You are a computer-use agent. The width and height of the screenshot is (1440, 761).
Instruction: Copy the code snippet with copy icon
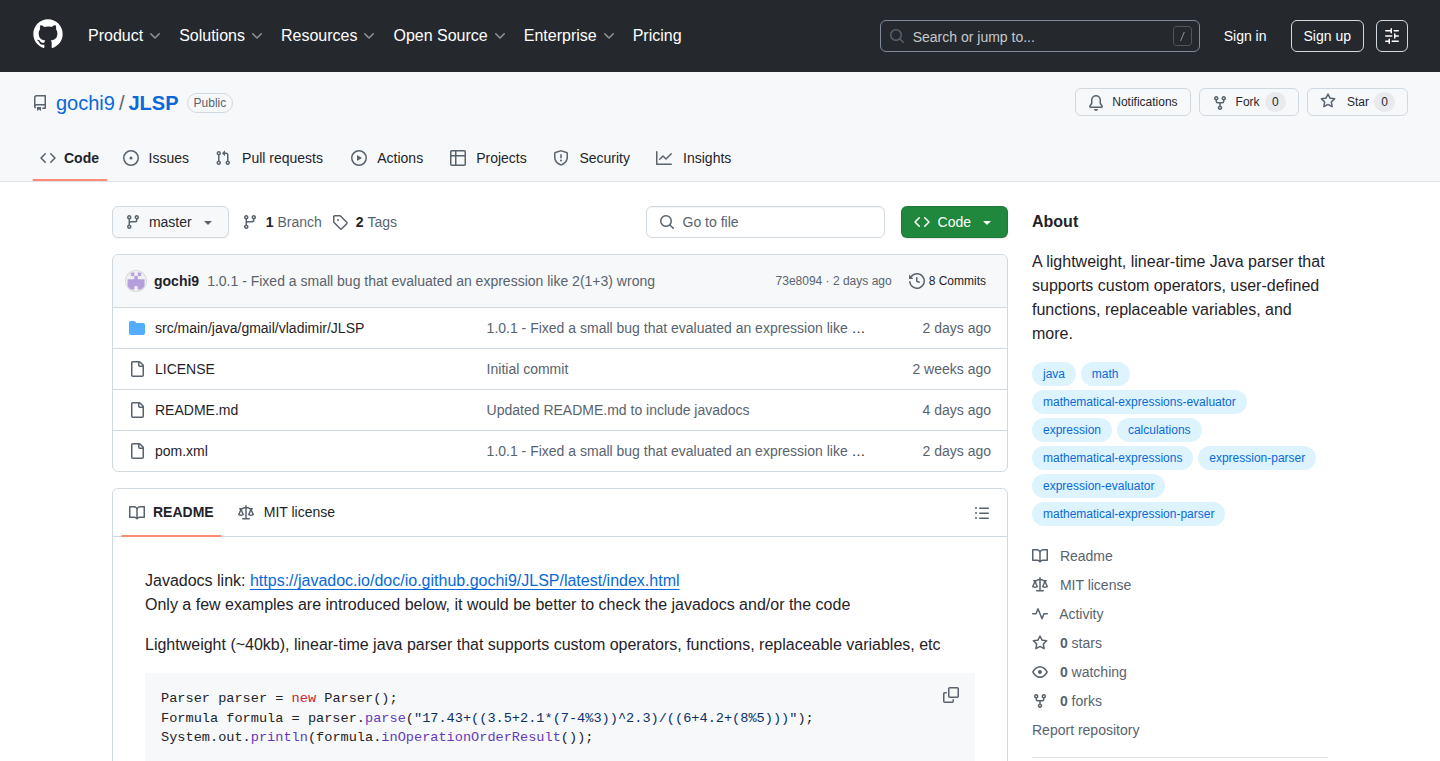951,695
